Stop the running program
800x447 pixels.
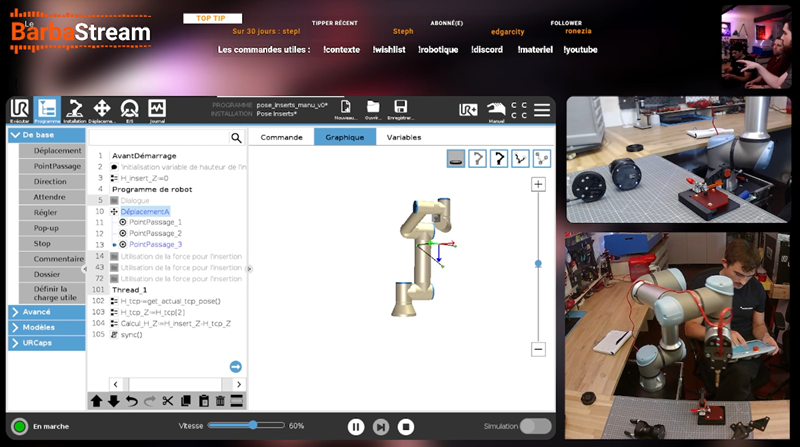406,427
